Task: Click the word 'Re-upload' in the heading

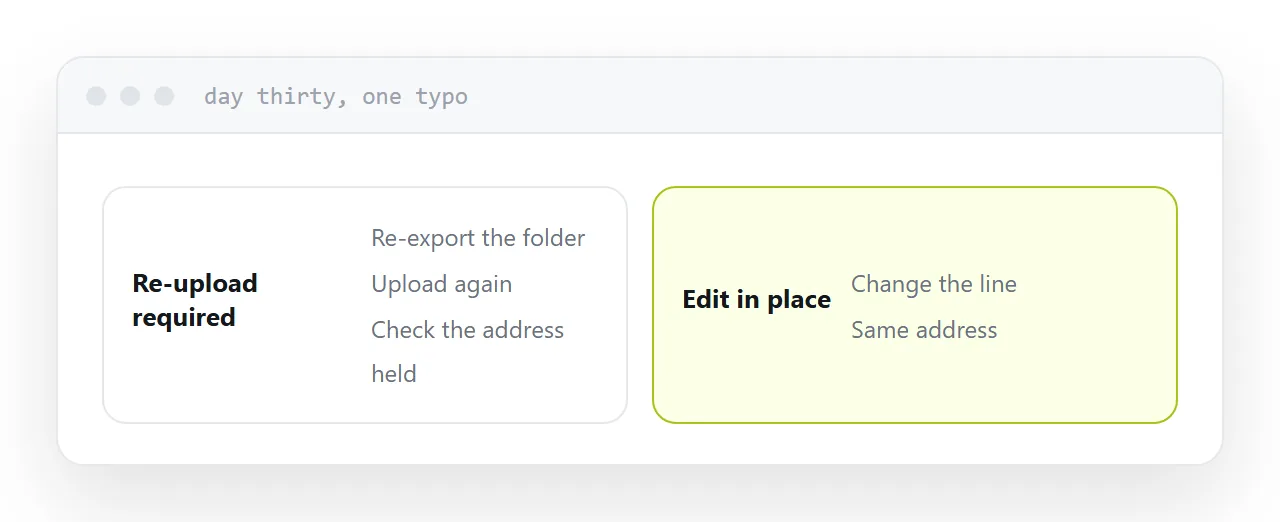Action: point(195,284)
